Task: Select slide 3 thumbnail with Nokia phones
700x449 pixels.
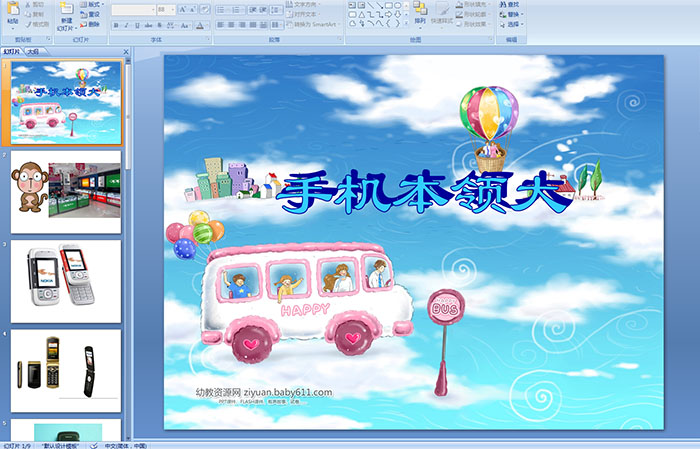Action: coord(66,281)
